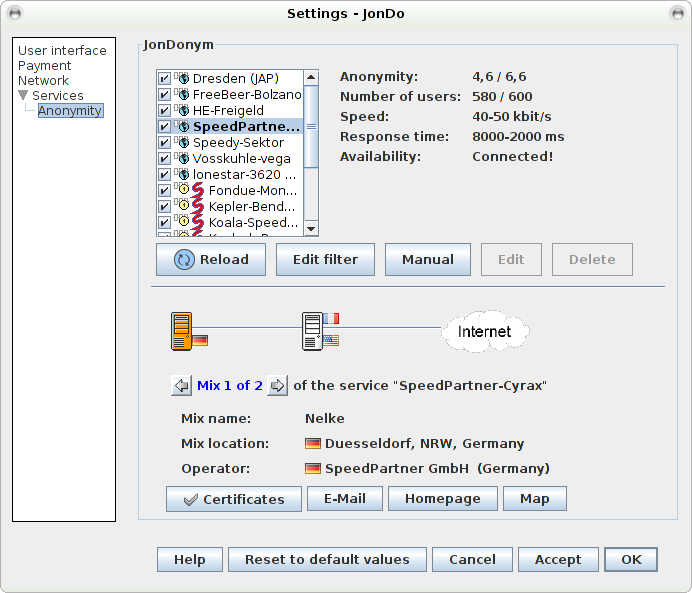Click the Help button
692x593 pixels.
[190, 559]
